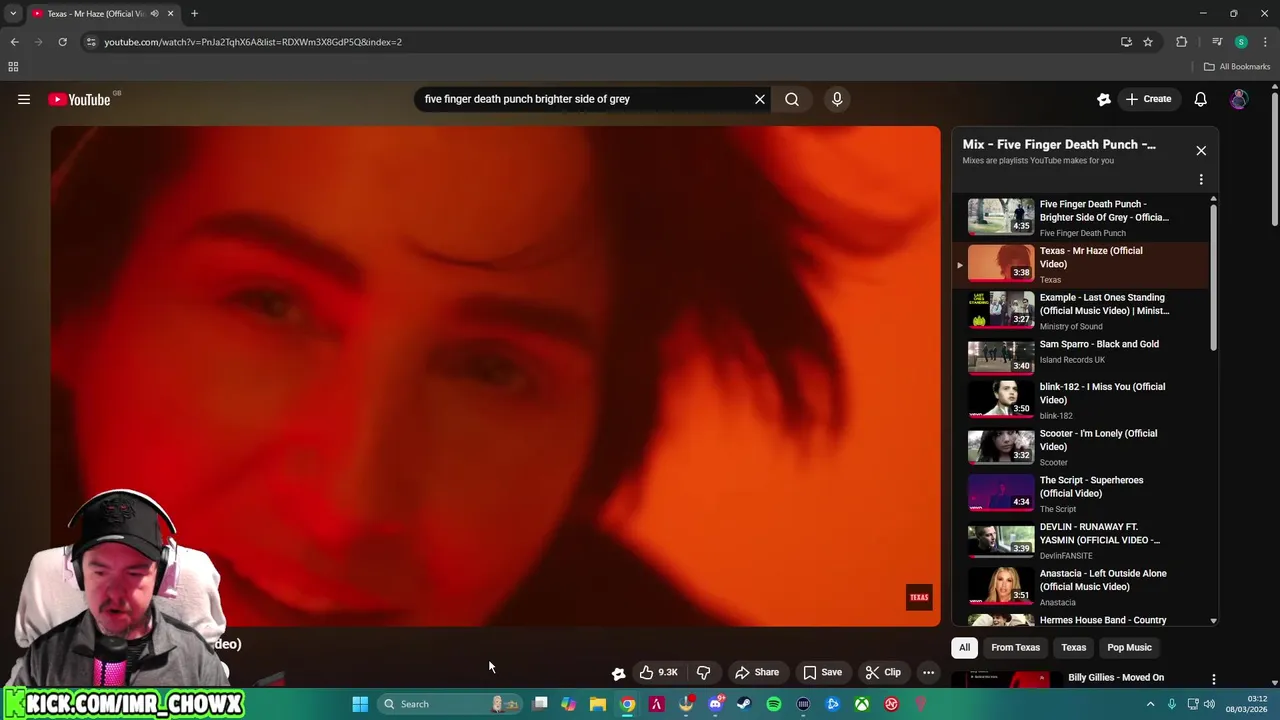Click the video player area to pause
Viewport: 1280px width, 720px height.
coord(496,376)
